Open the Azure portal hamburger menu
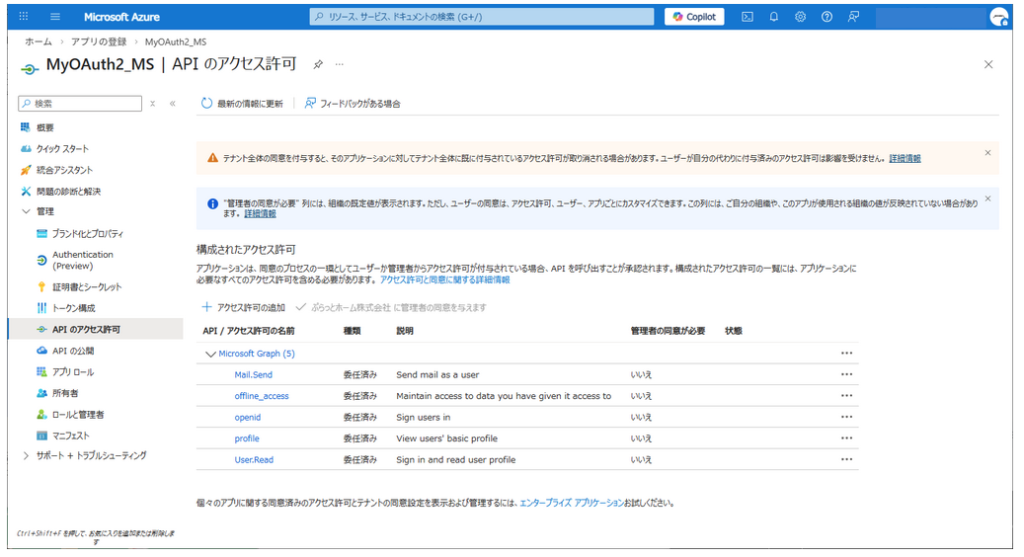The width and height of the screenshot is (1024, 557). tap(55, 17)
